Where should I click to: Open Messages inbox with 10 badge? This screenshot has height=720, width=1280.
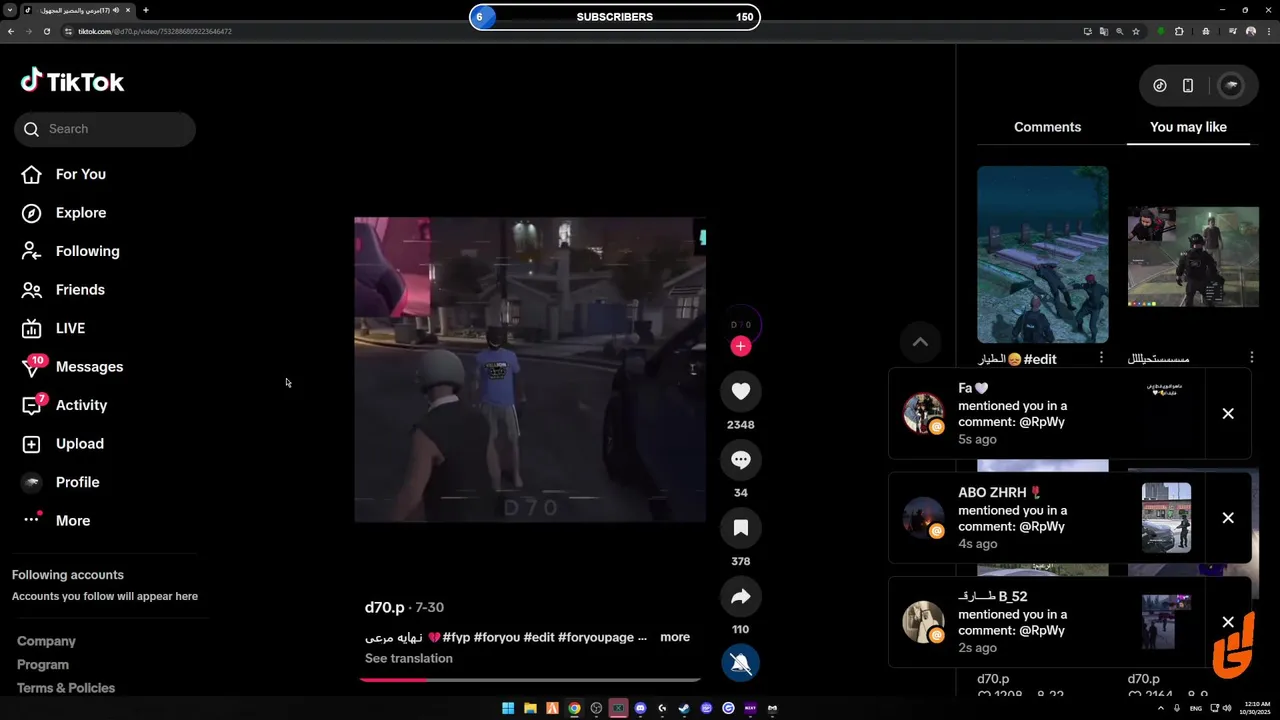tap(89, 367)
